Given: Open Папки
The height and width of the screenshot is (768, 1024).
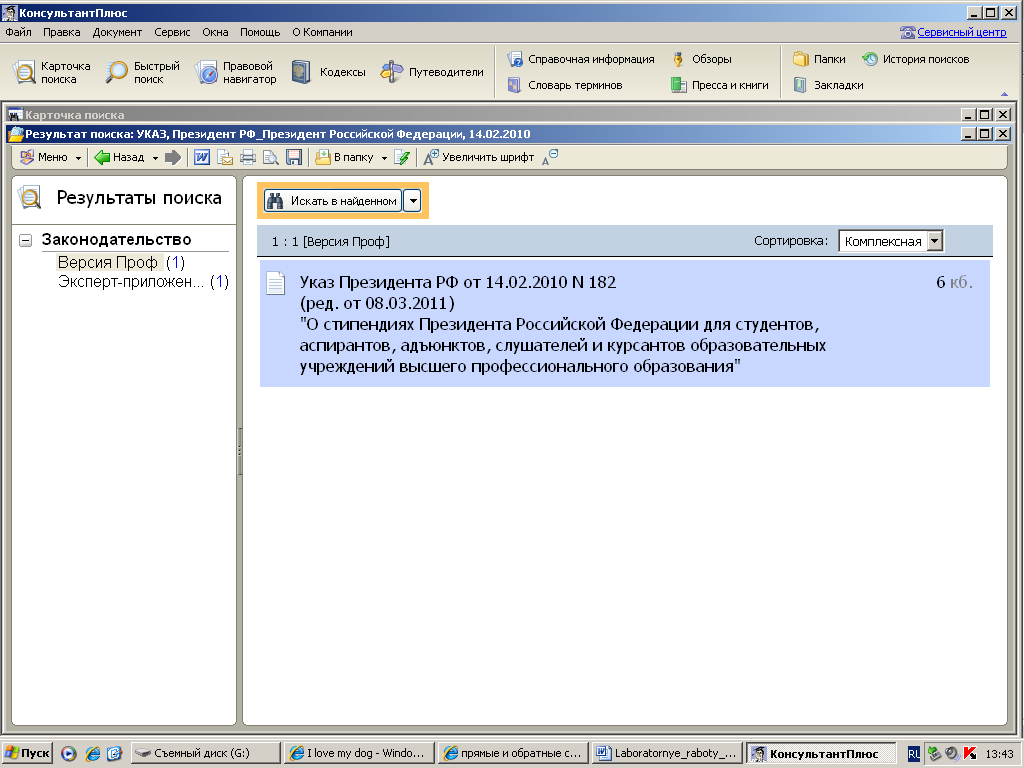Looking at the screenshot, I should tap(820, 59).
